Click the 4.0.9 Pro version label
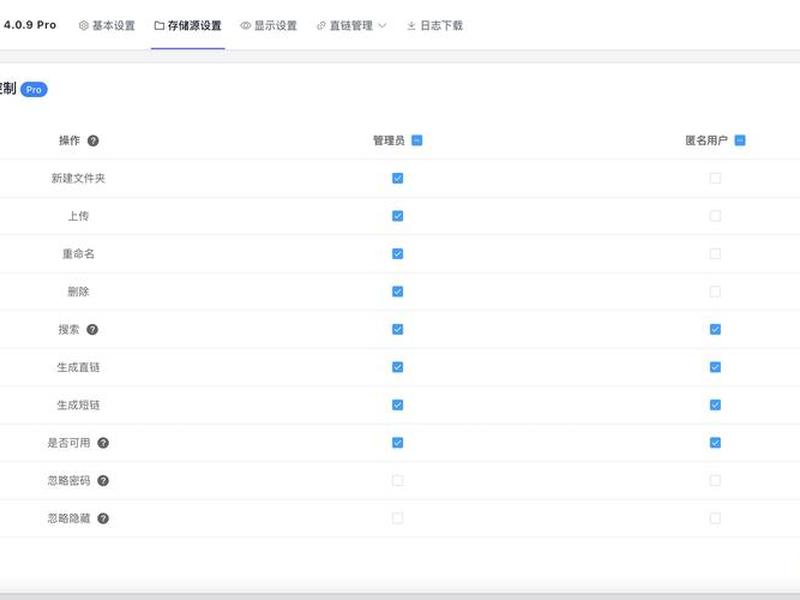This screenshot has width=800, height=600. [x=30, y=24]
